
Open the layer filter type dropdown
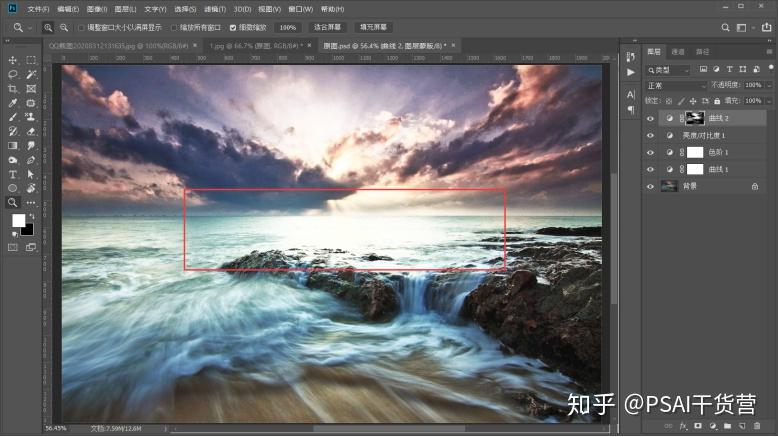[667, 70]
